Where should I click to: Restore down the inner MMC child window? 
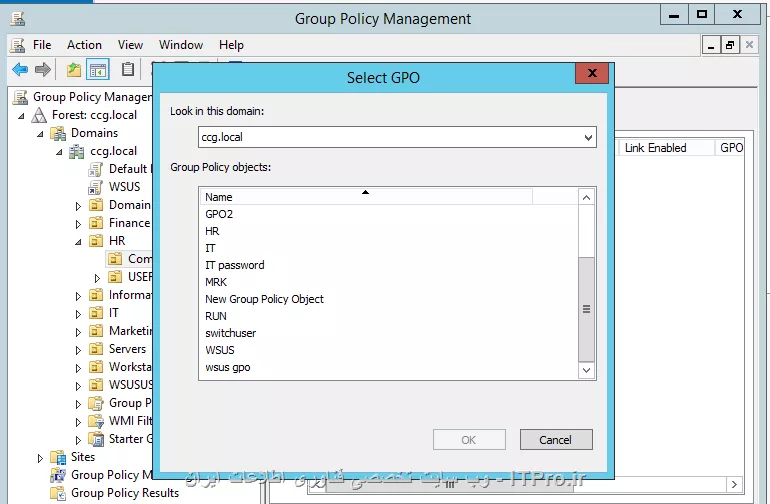pyautogui.click(x=730, y=45)
